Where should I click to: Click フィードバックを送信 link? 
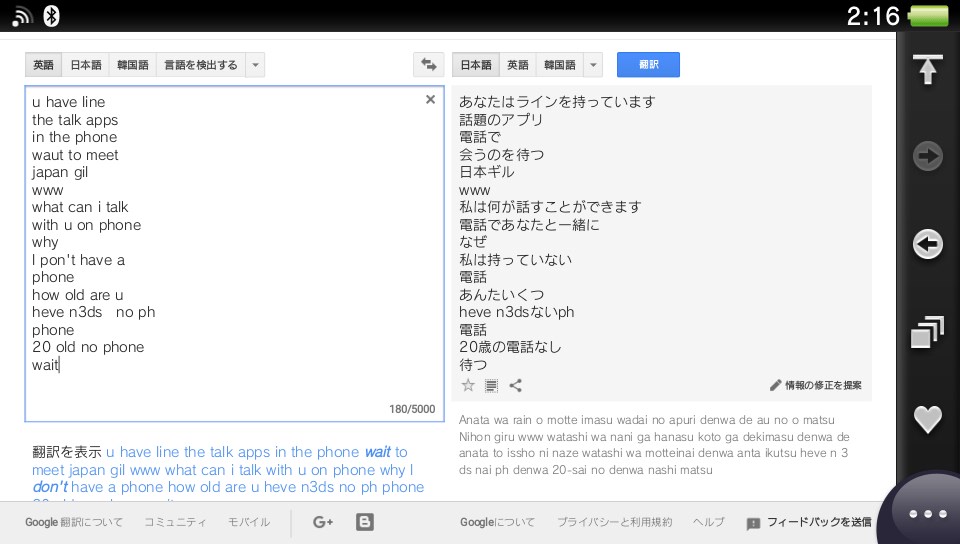point(819,522)
